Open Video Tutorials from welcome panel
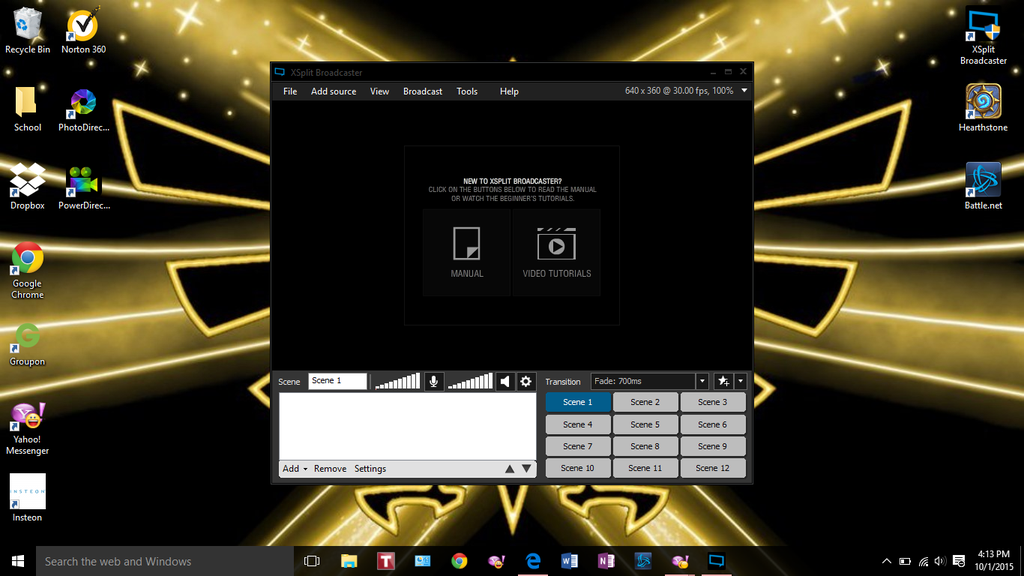1024x576 pixels. click(556, 252)
